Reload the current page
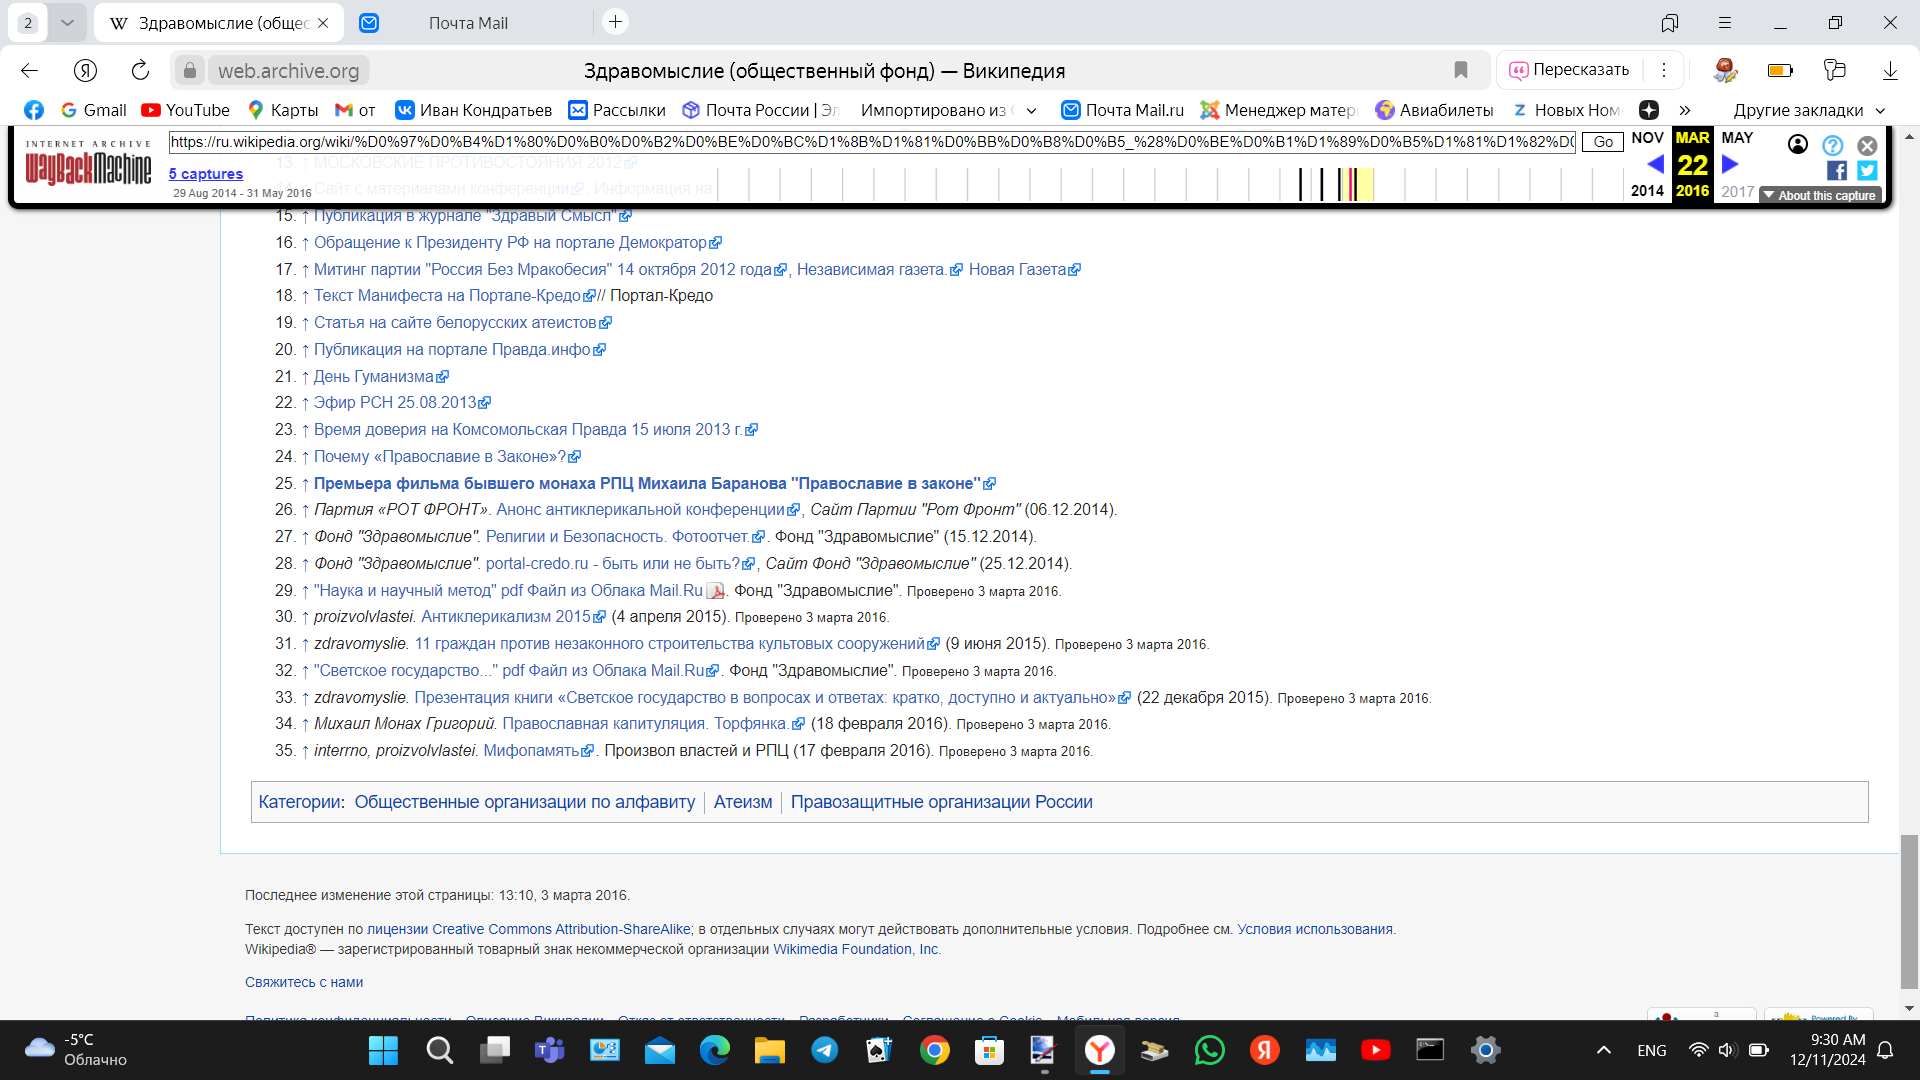 [x=140, y=70]
